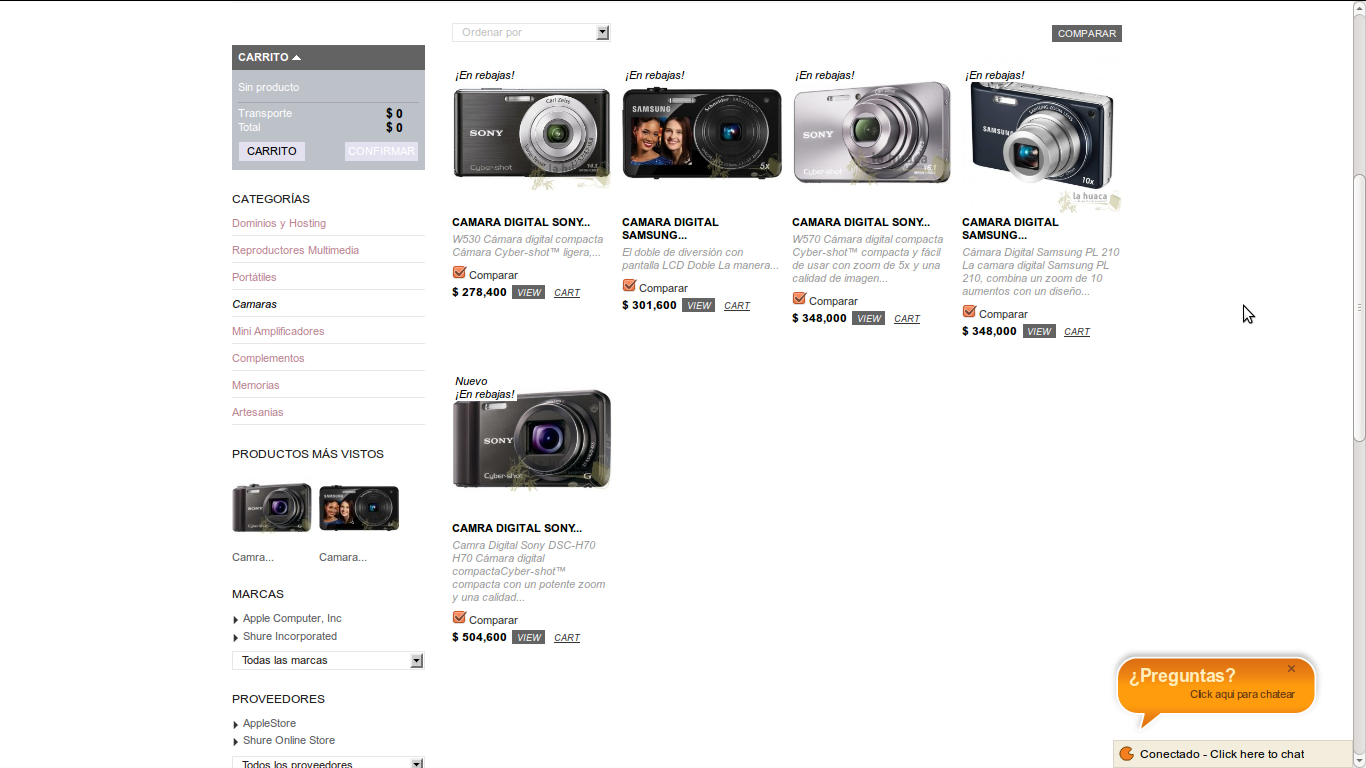Toggle Comparar for the Samsung PL 210 camera
The width and height of the screenshot is (1366, 768).
coord(969,312)
